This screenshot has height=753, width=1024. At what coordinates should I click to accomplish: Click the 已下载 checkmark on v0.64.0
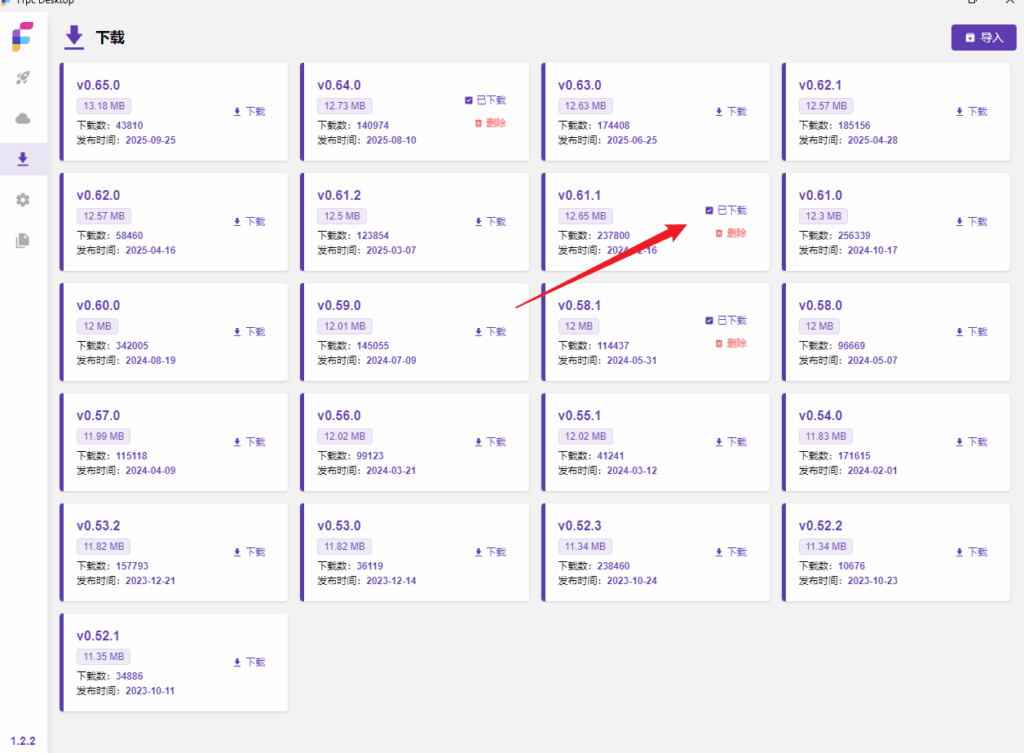[469, 100]
